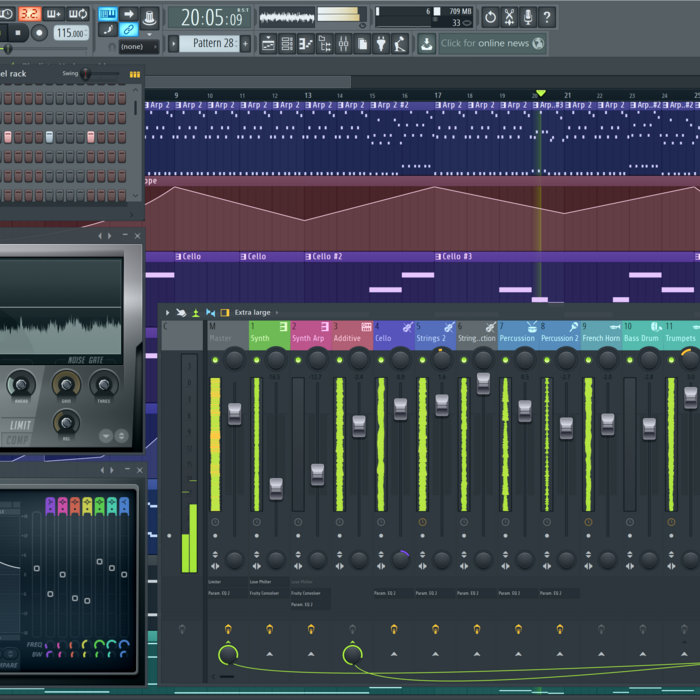Open the Pattern 28 selector dropdown
The image size is (700, 700).
[214, 44]
